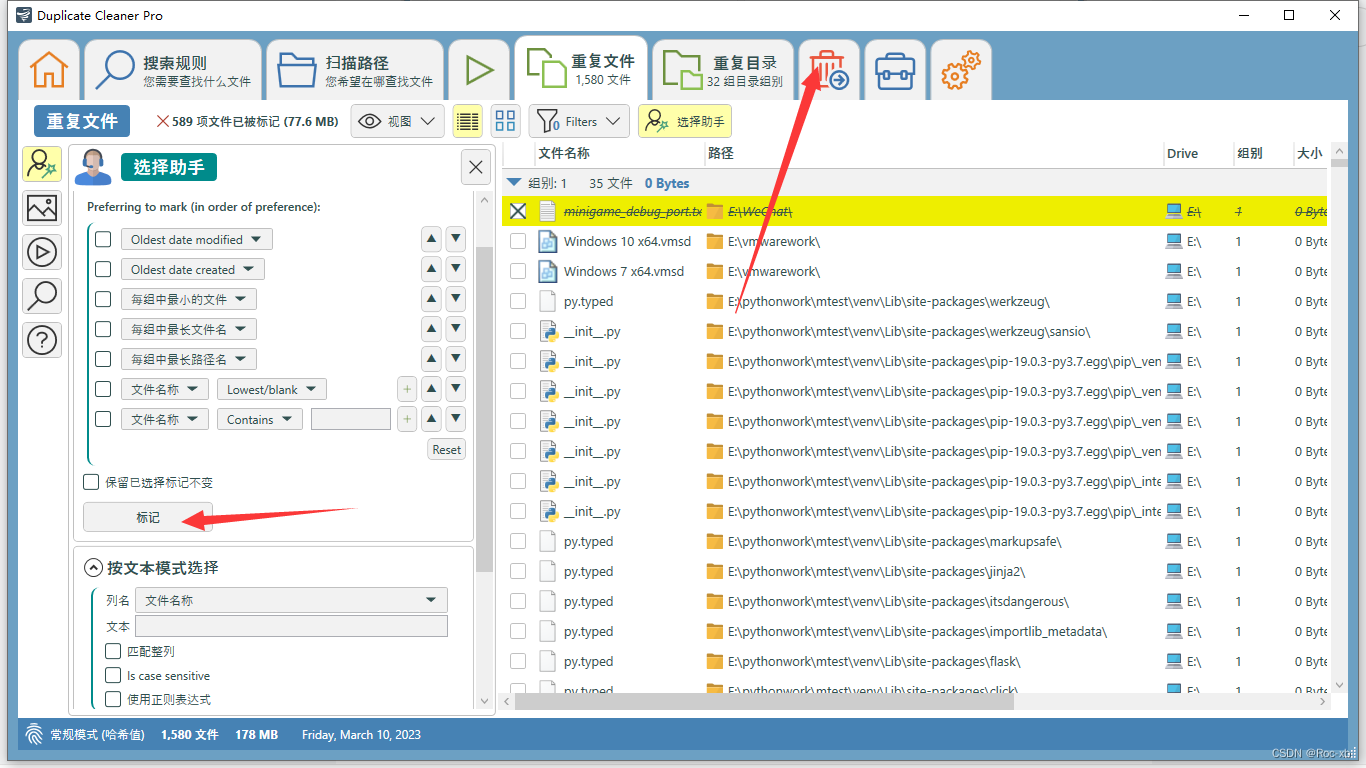Open the toolbox briefcase icon tab

tap(894, 70)
